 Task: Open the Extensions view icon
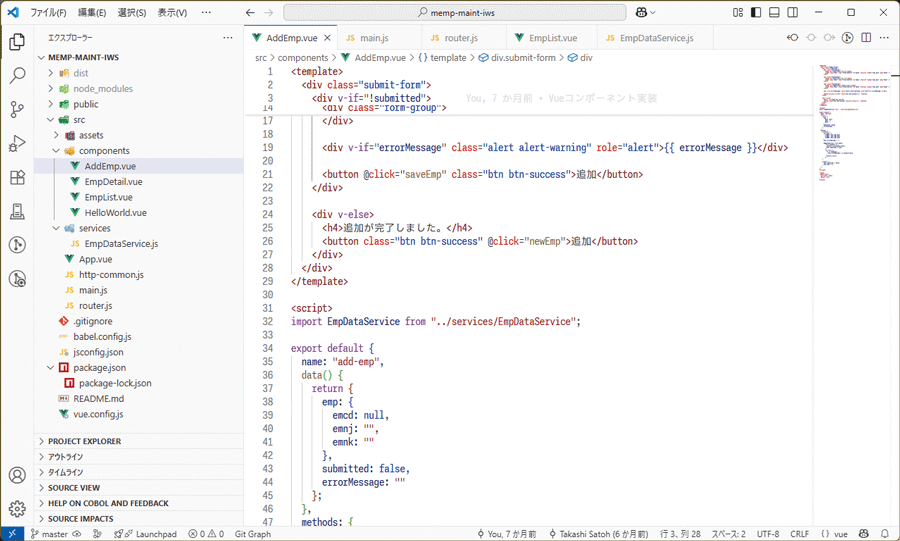pyautogui.click(x=17, y=177)
